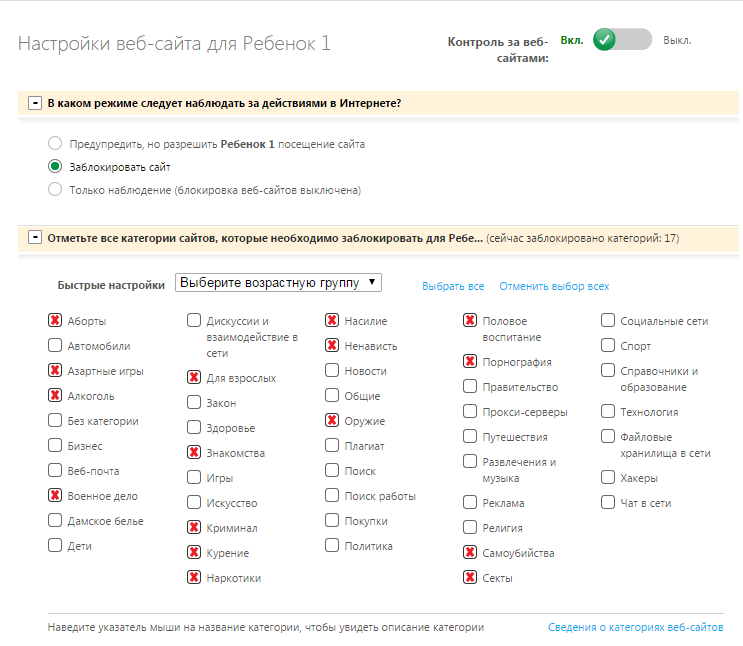Collapse the blocked site categories section
This screenshot has width=743, height=646.
point(35,238)
